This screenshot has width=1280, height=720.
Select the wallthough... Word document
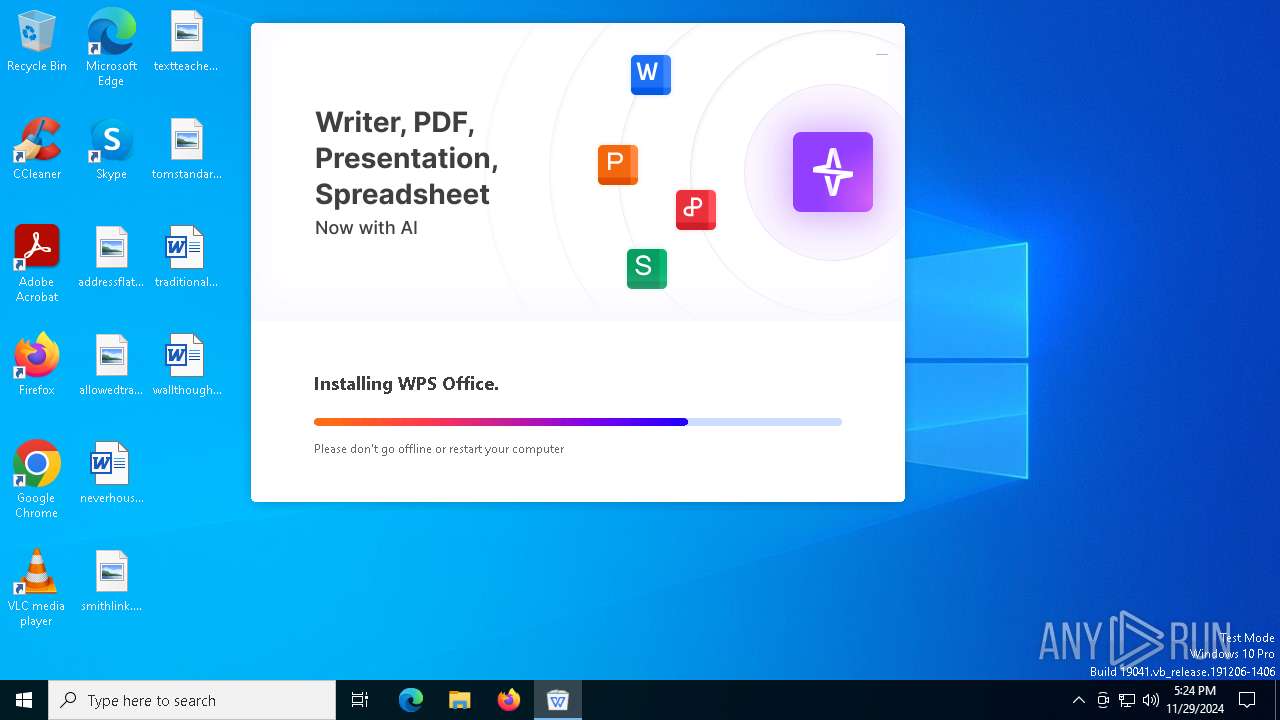tap(186, 366)
